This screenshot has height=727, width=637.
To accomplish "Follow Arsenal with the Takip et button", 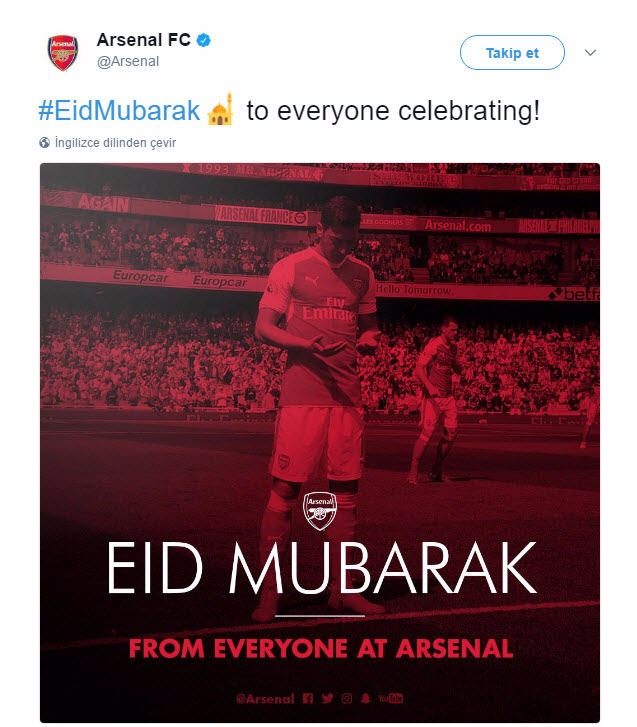I will coord(512,52).
